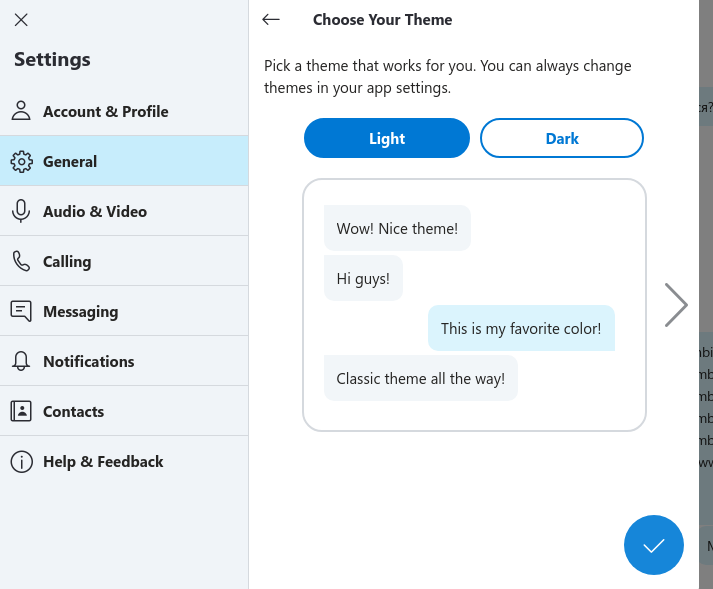713x589 pixels.
Task: Click the 'Wow! Nice theme!' preview message
Action: click(x=397, y=228)
